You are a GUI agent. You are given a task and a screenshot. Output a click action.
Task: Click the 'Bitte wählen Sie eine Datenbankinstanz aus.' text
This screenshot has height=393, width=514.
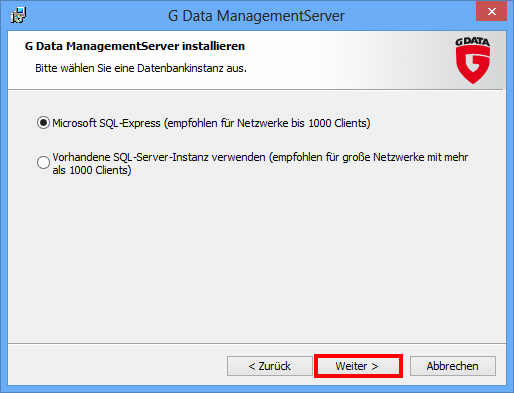click(x=141, y=68)
